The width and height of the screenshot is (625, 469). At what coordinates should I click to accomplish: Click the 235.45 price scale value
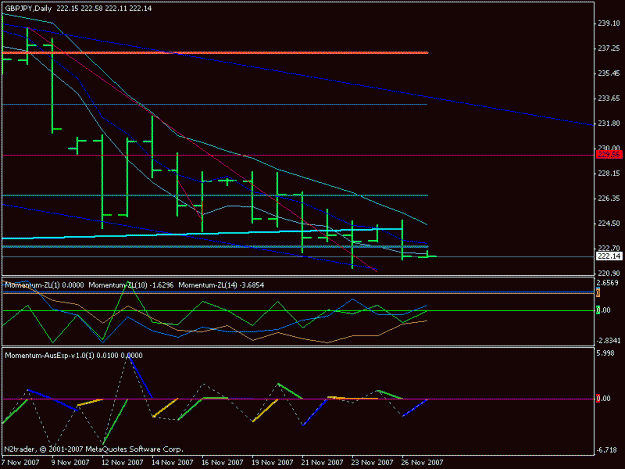609,73
